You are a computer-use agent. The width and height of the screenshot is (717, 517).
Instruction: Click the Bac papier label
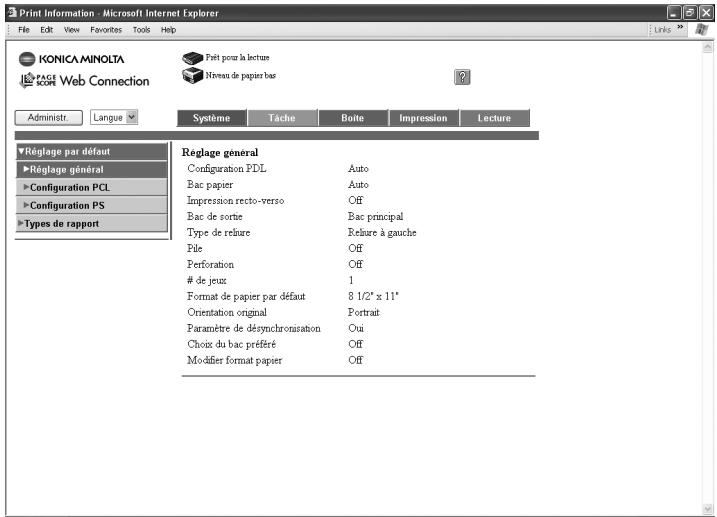210,185
